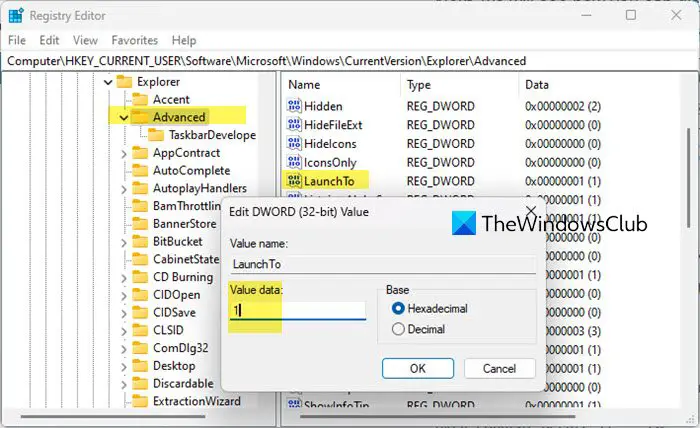700x428 pixels.
Task: Click the Registry Editor app icon
Action: pyautogui.click(x=16, y=16)
